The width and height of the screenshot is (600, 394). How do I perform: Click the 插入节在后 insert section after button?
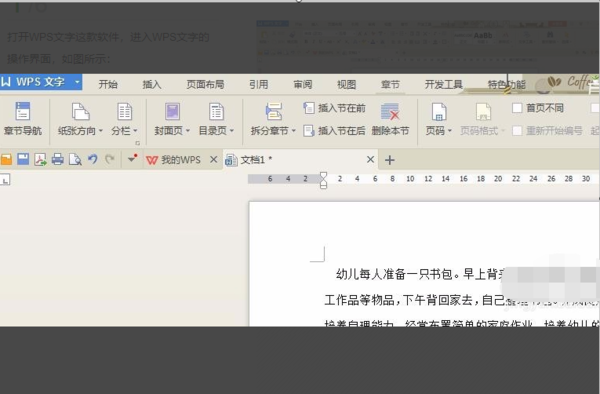(334, 131)
